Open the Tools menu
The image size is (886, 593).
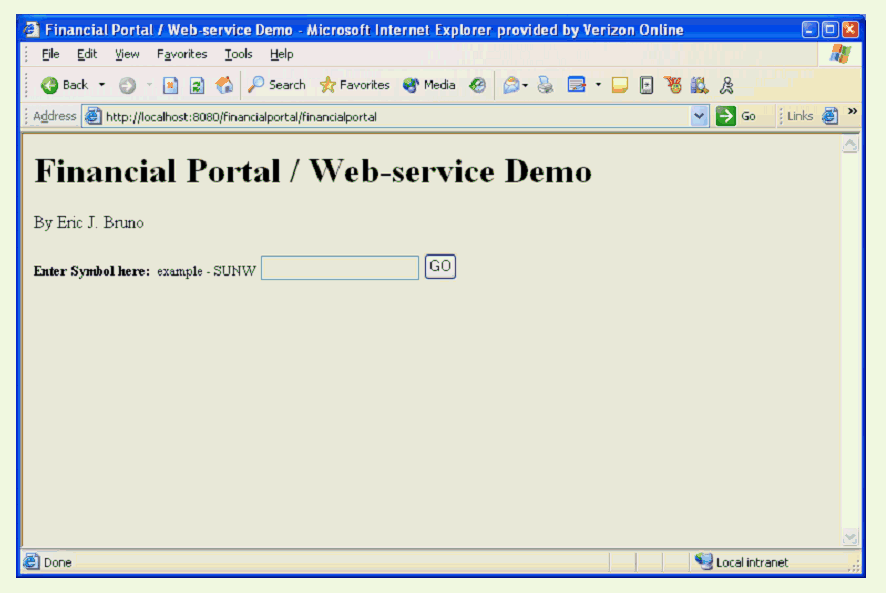coord(238,54)
